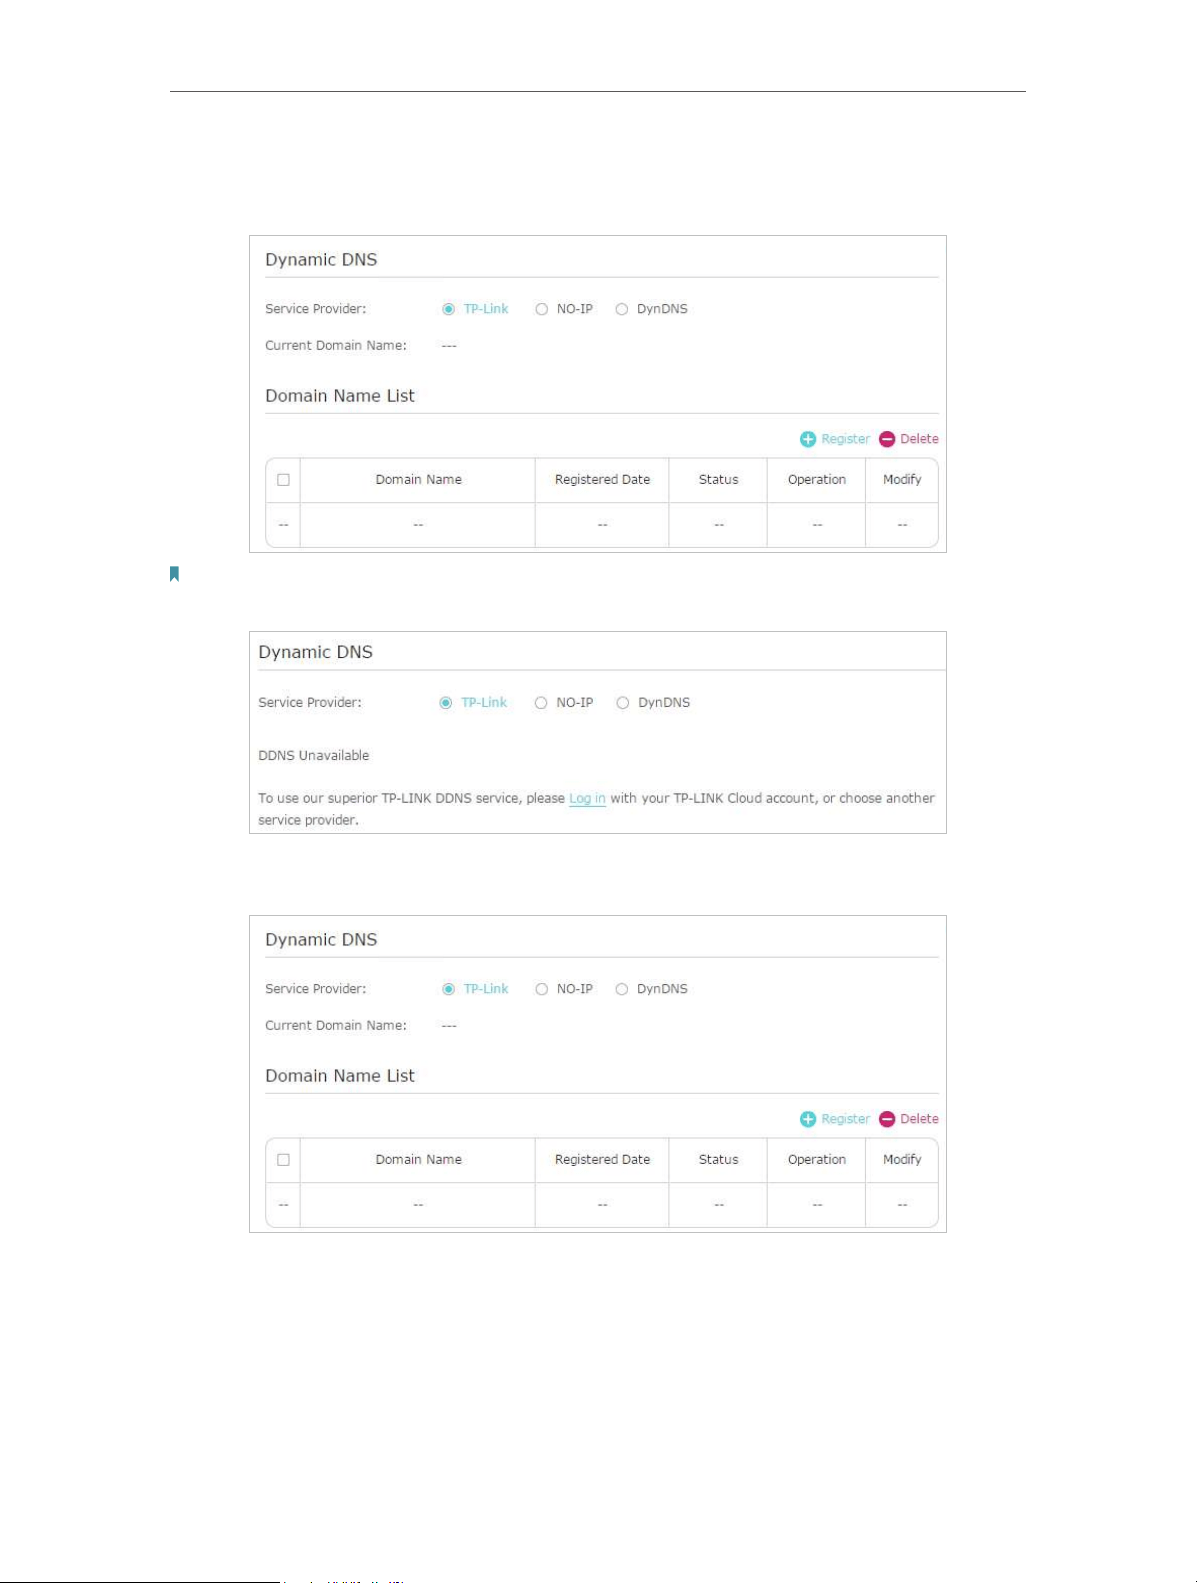Select TP-Link radio in top panel
This screenshot has width=1197, height=1583.
[448, 309]
